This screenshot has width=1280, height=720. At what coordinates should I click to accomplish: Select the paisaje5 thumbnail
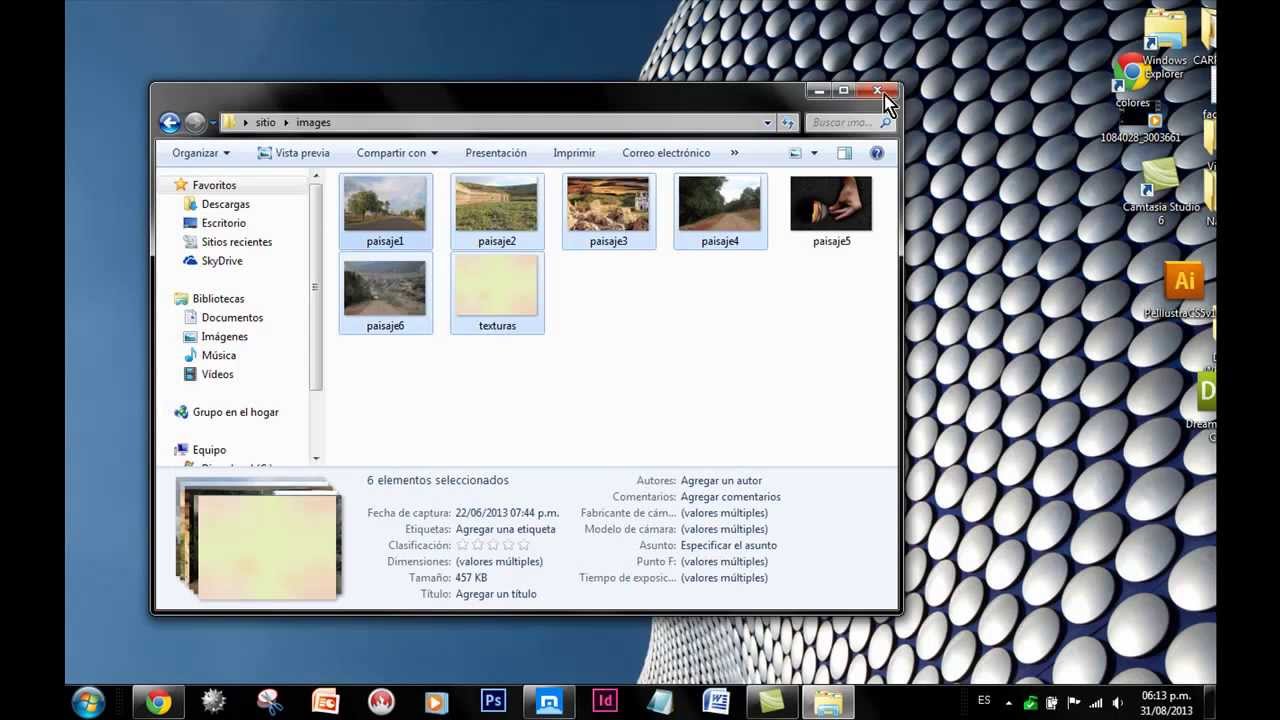point(831,211)
